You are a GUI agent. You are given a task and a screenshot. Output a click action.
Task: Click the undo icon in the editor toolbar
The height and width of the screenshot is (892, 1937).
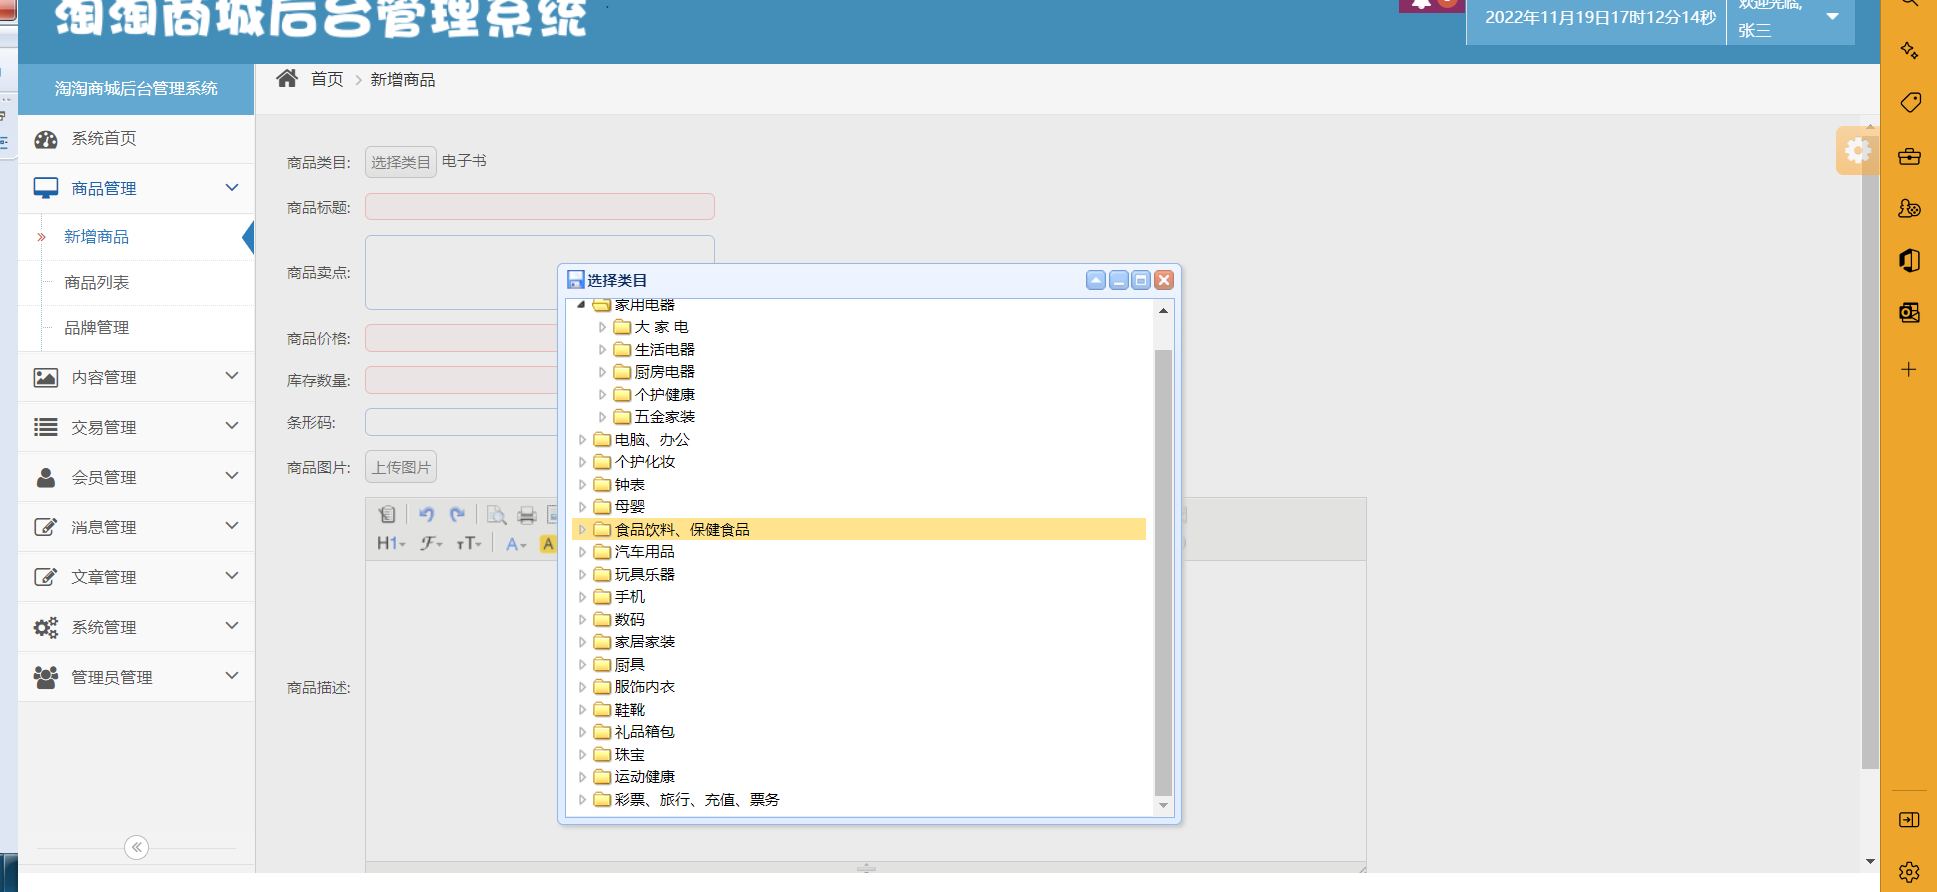coord(427,515)
